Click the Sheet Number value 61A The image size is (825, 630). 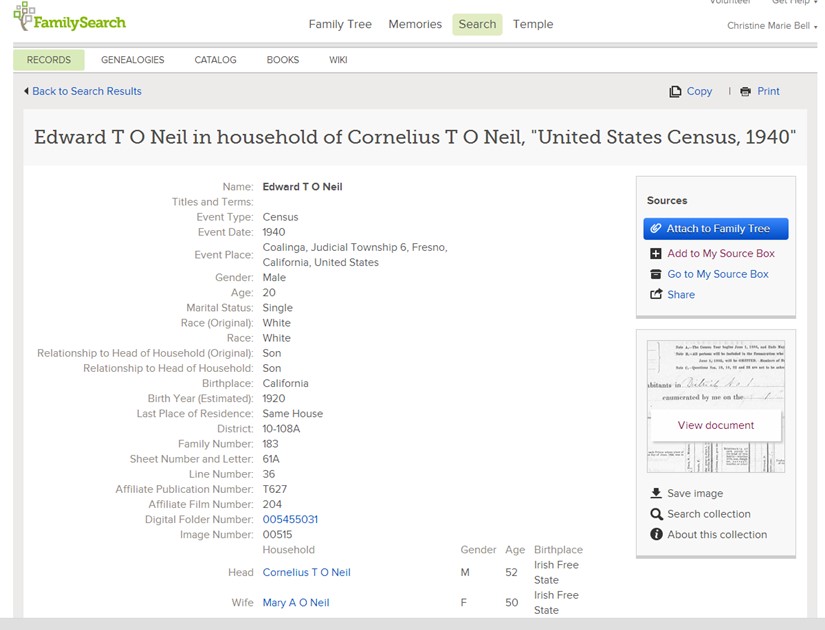tap(271, 459)
